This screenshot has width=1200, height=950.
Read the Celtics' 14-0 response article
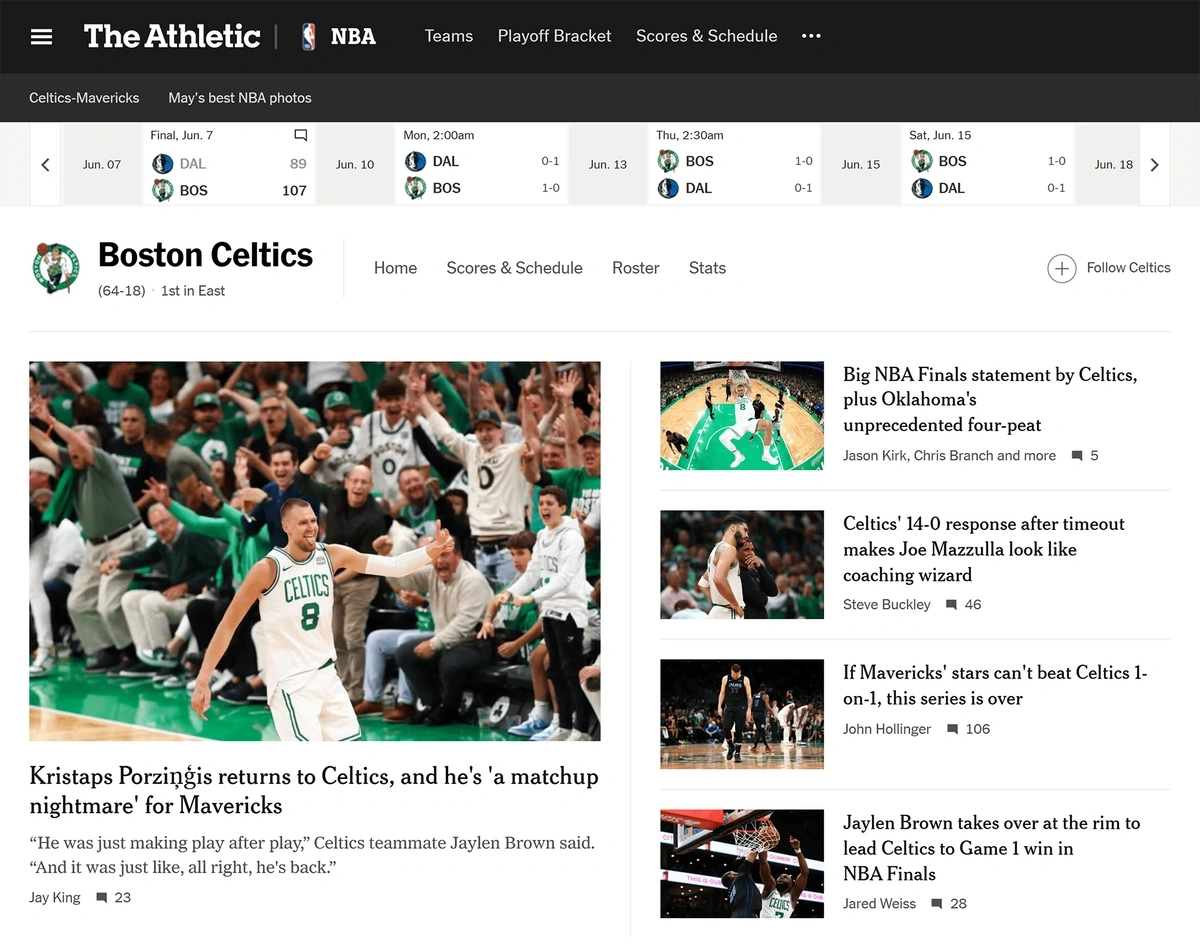[x=984, y=549]
